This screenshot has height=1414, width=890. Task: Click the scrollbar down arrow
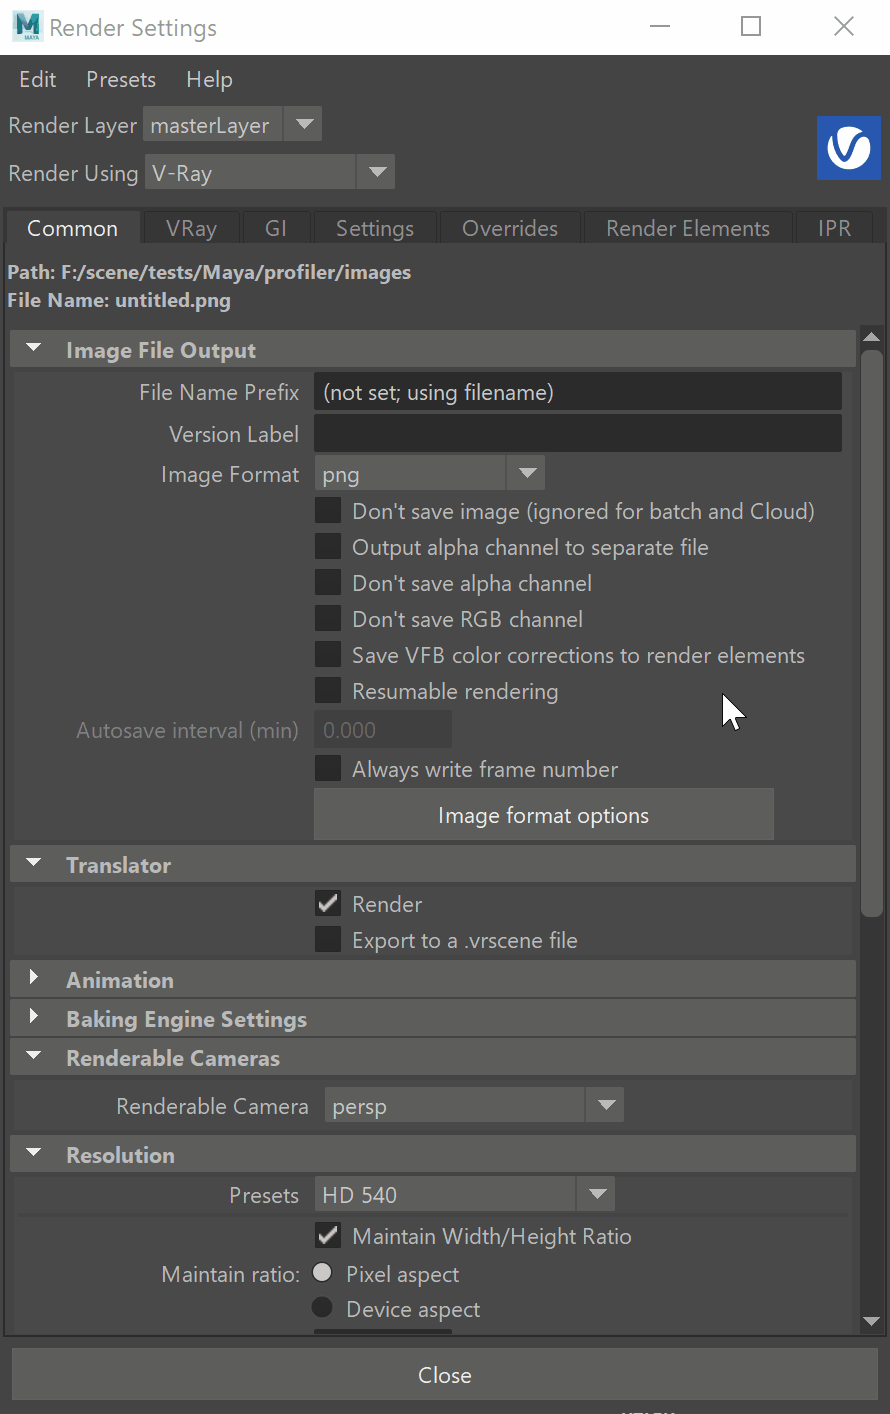(x=871, y=1321)
